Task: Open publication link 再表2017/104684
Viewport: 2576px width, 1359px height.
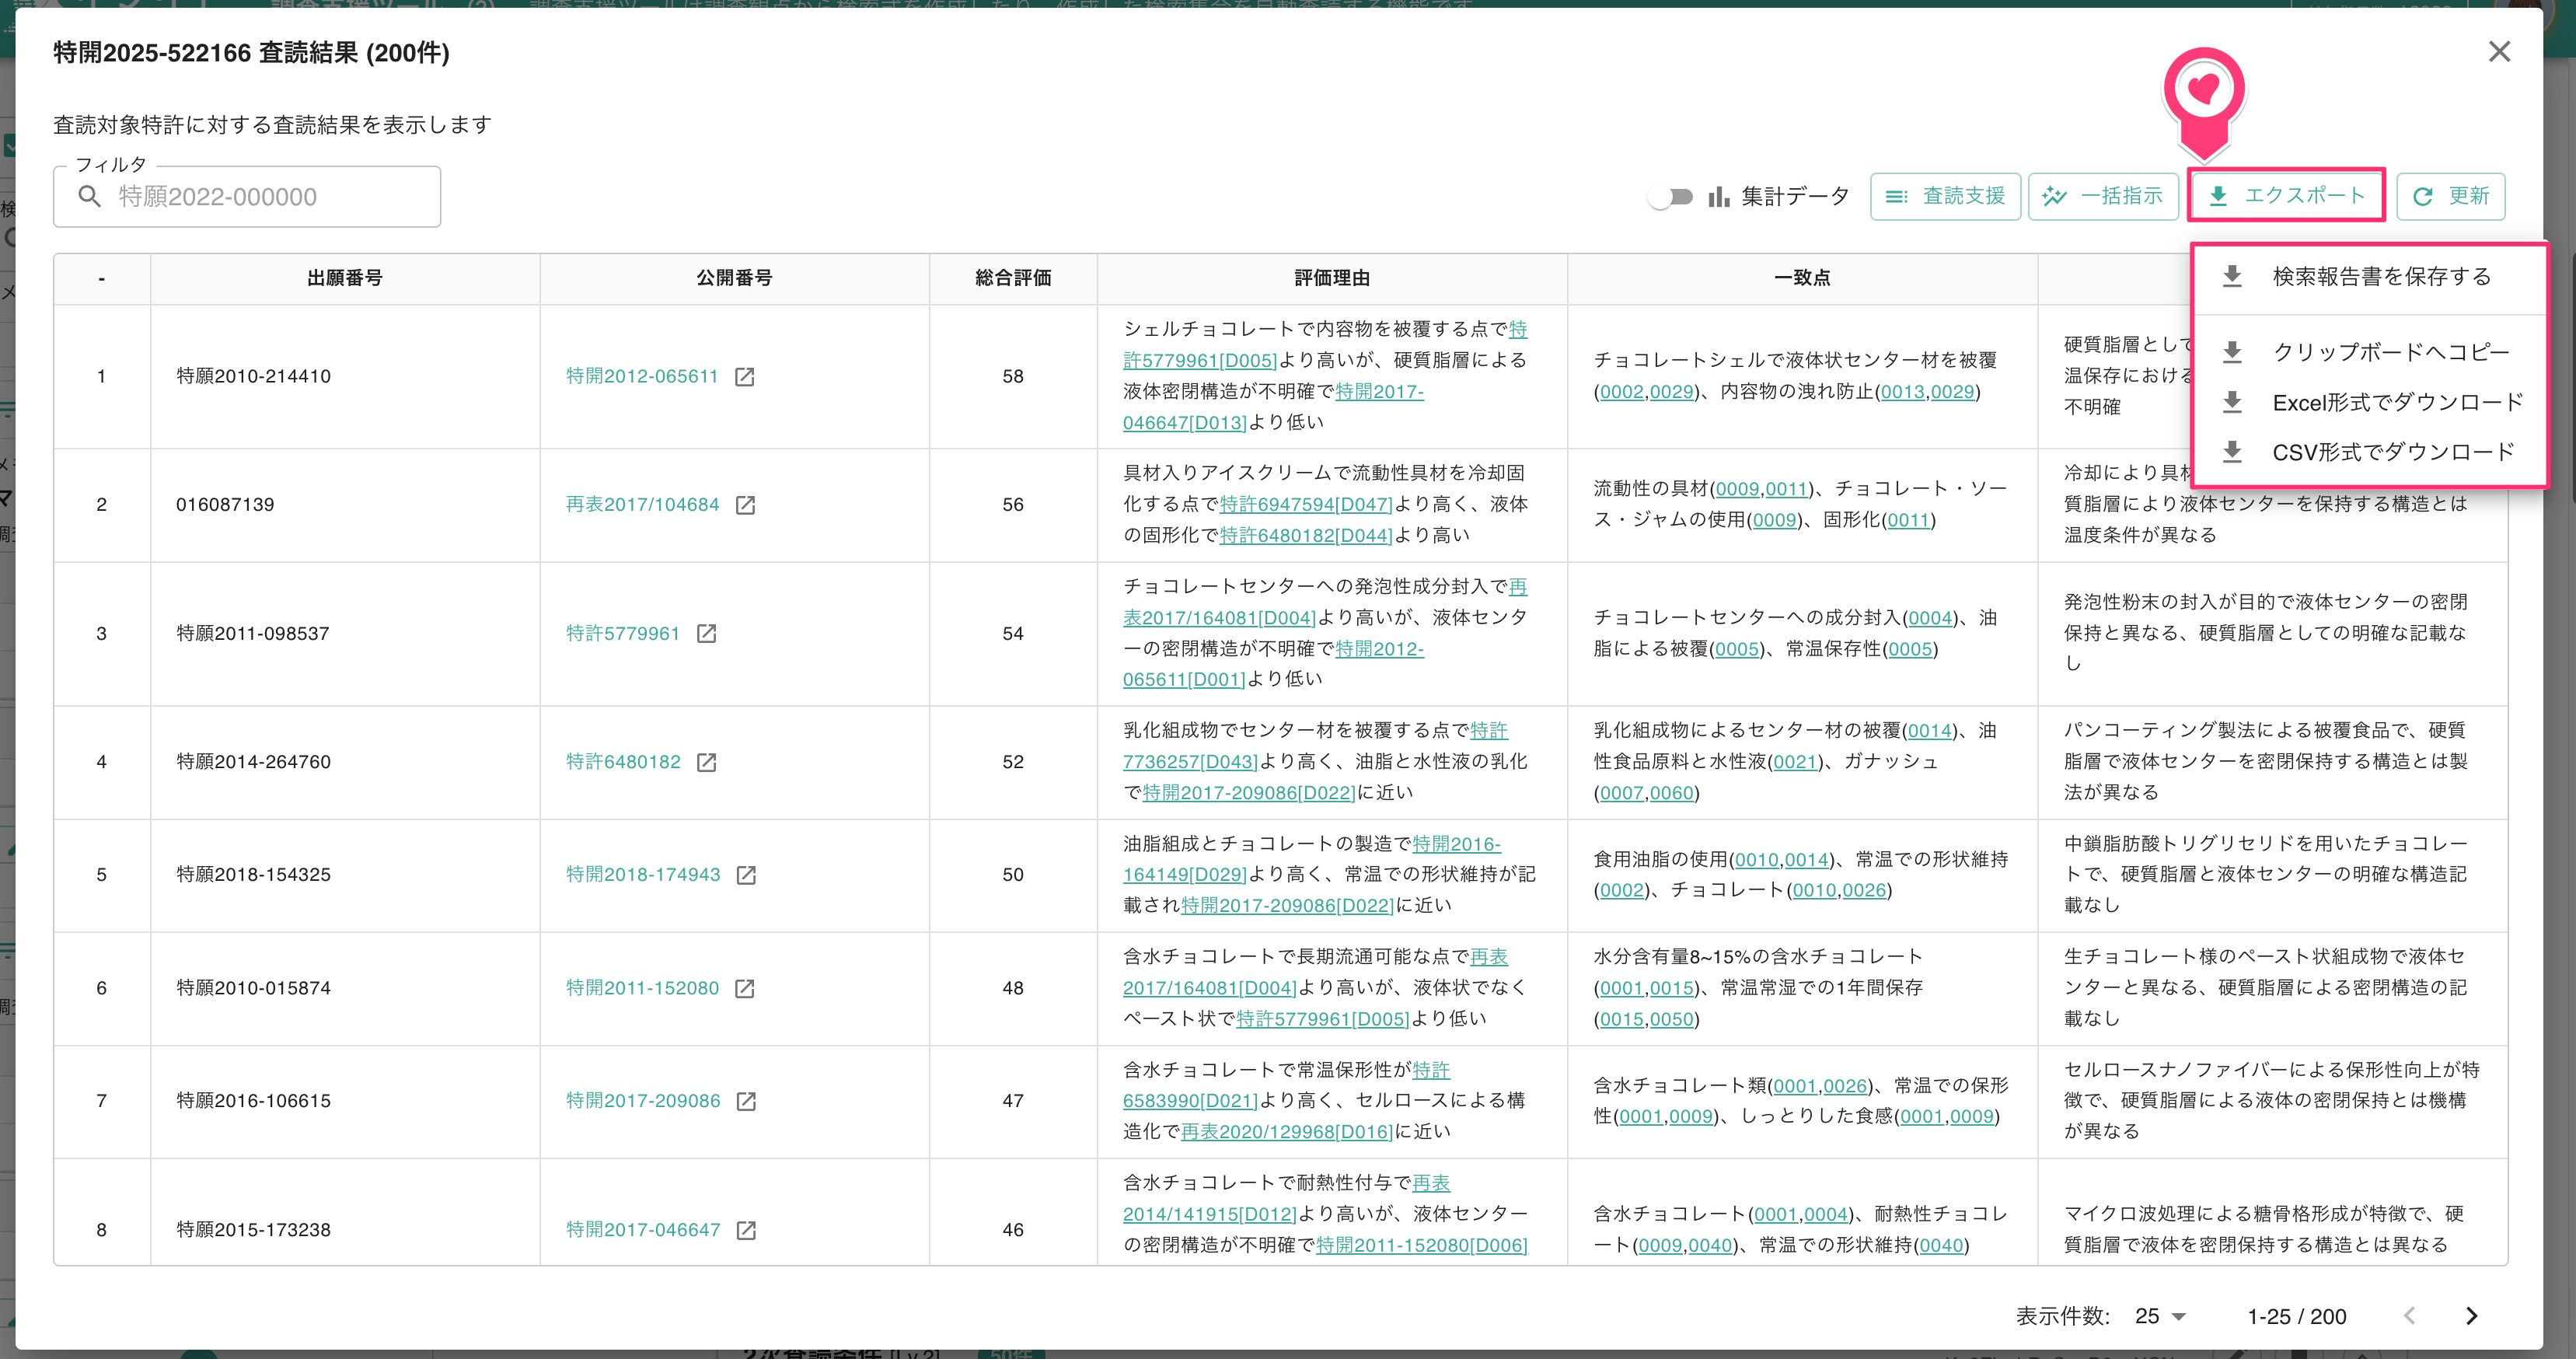Action: pyautogui.click(x=643, y=505)
